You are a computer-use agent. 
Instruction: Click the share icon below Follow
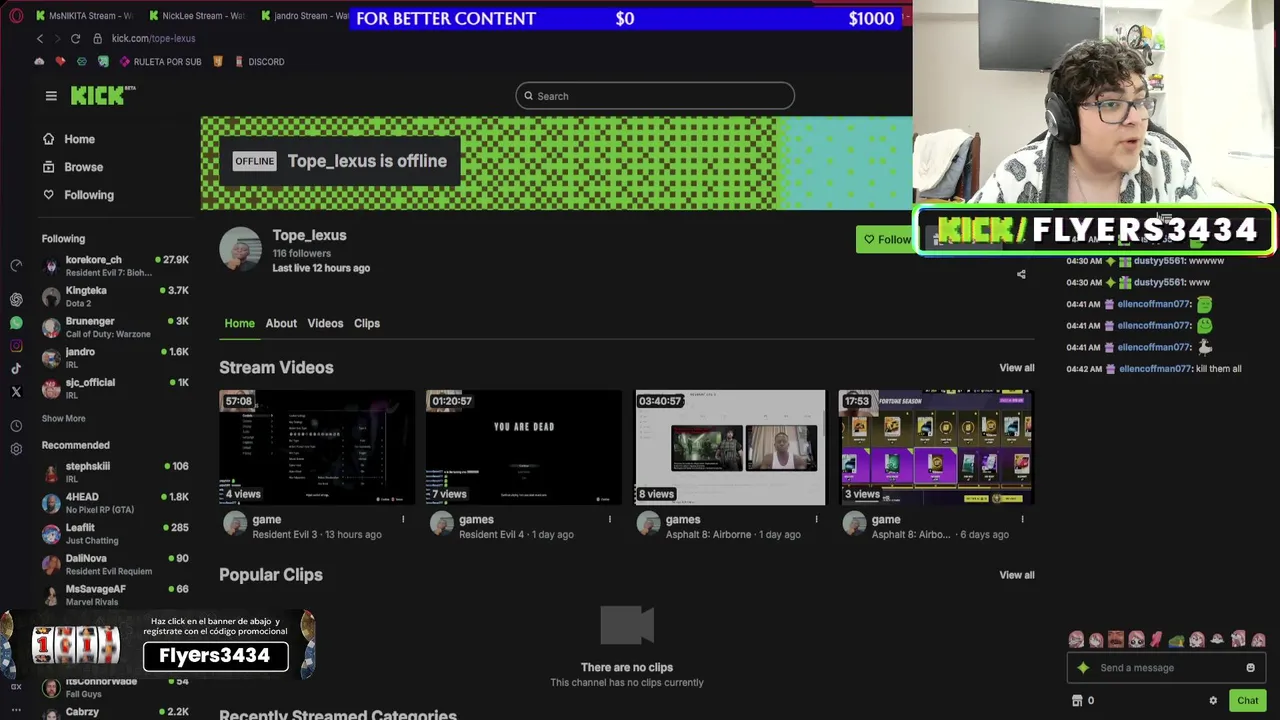point(1021,274)
